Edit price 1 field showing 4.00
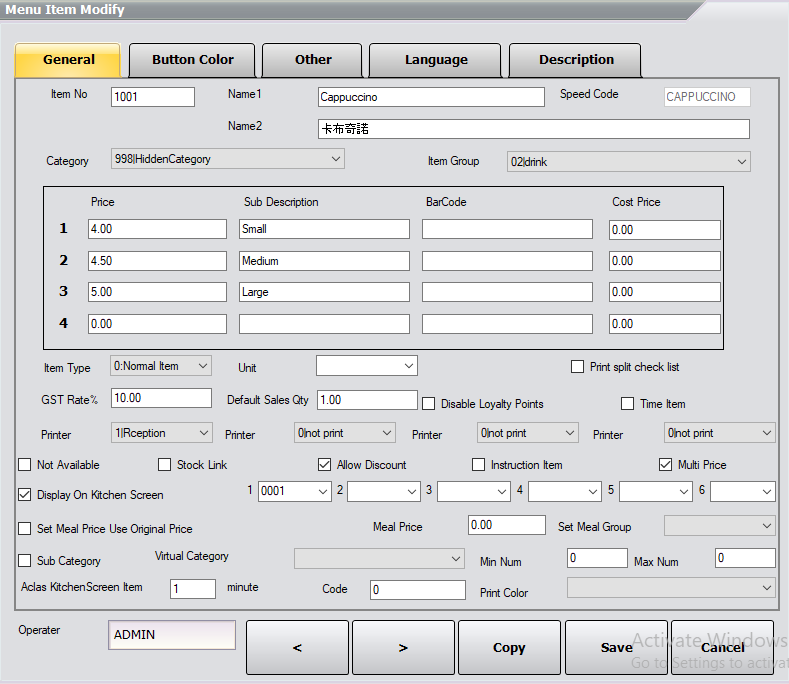The image size is (789, 684). tap(157, 229)
